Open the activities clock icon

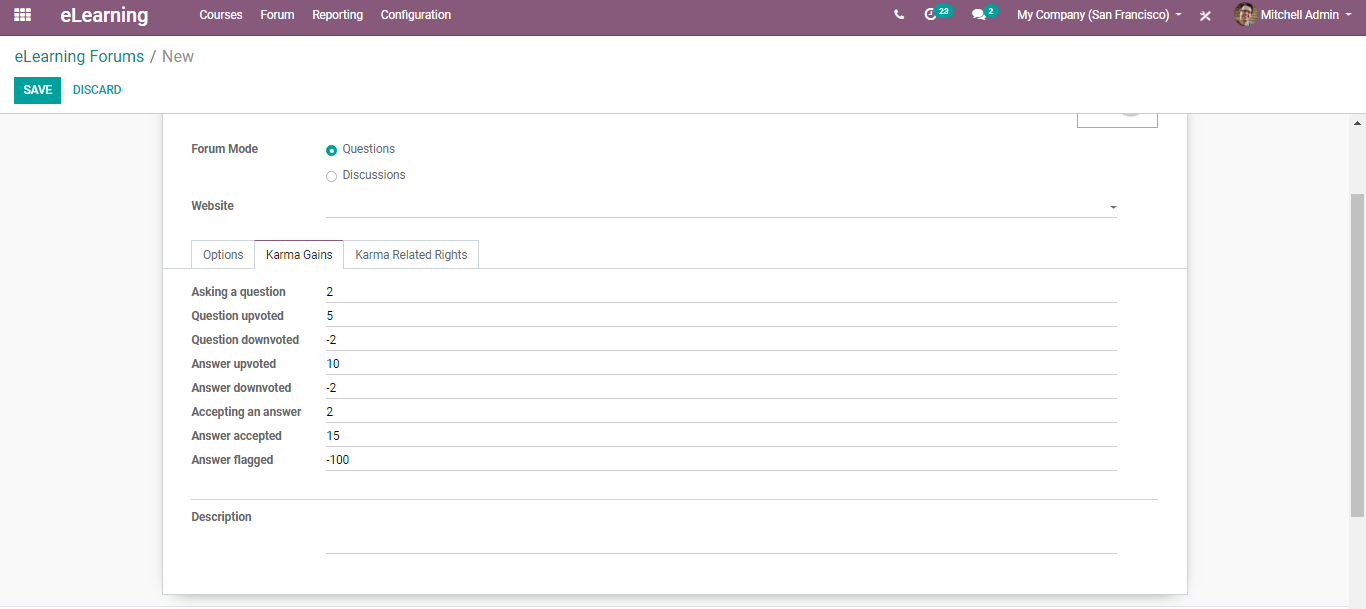[x=931, y=15]
